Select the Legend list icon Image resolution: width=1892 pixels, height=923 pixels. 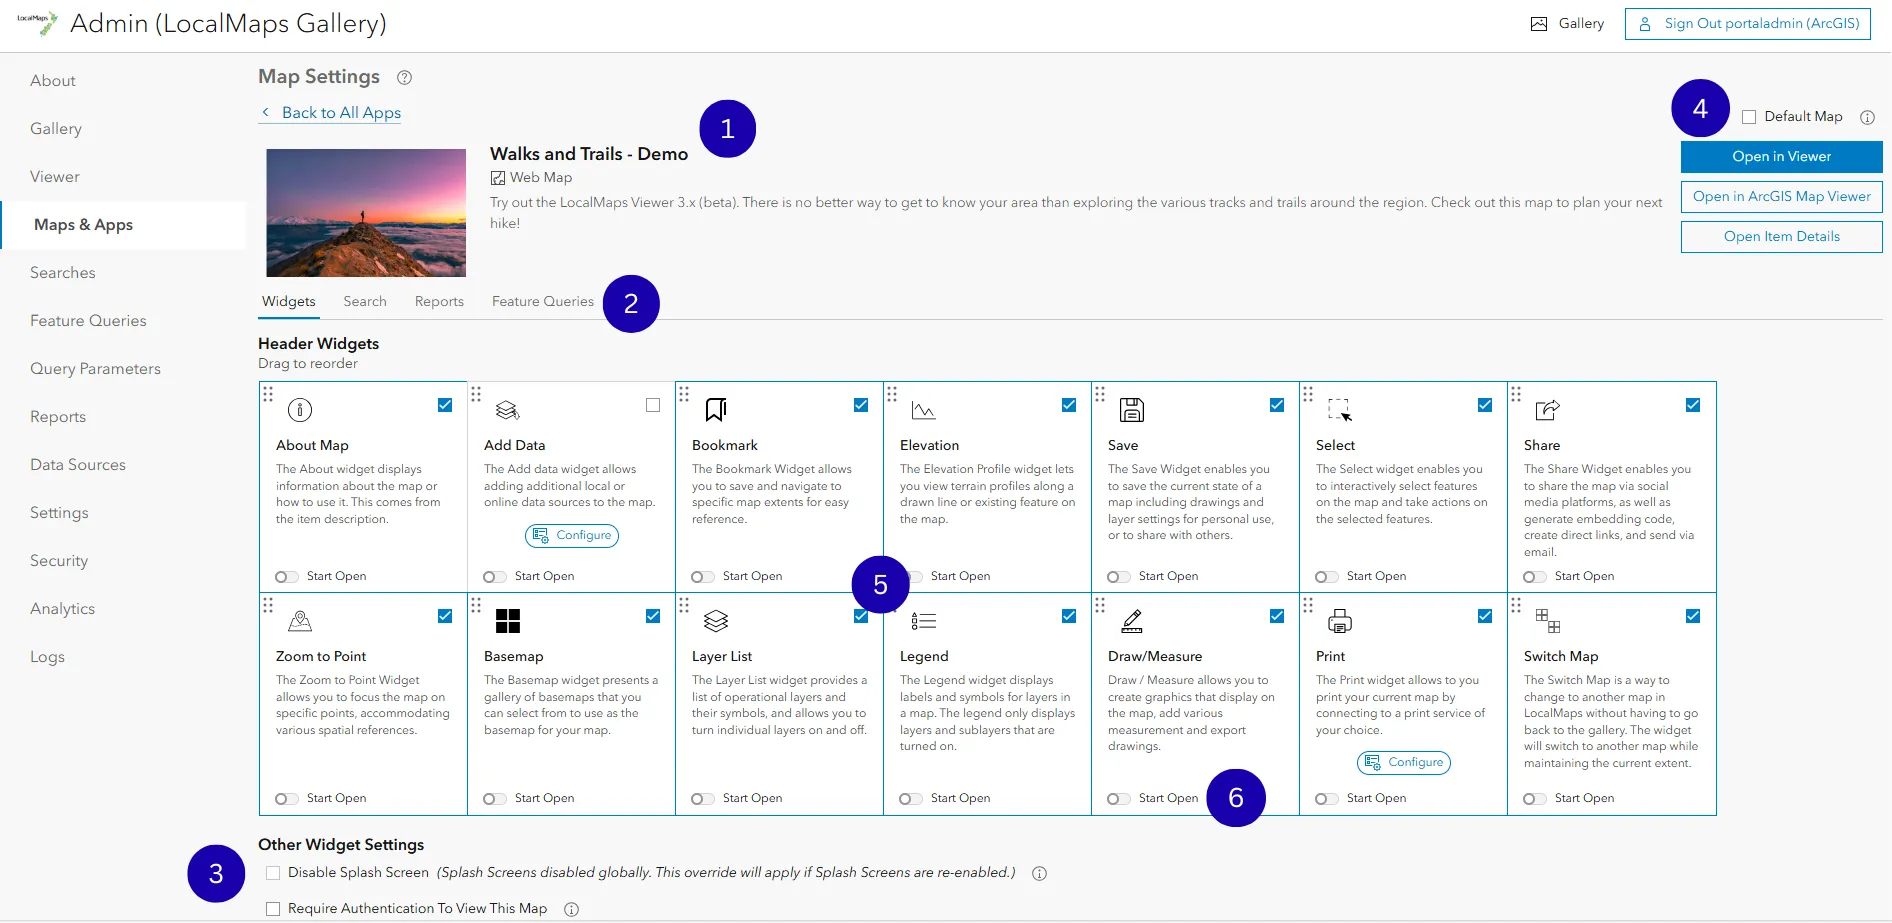tap(923, 620)
